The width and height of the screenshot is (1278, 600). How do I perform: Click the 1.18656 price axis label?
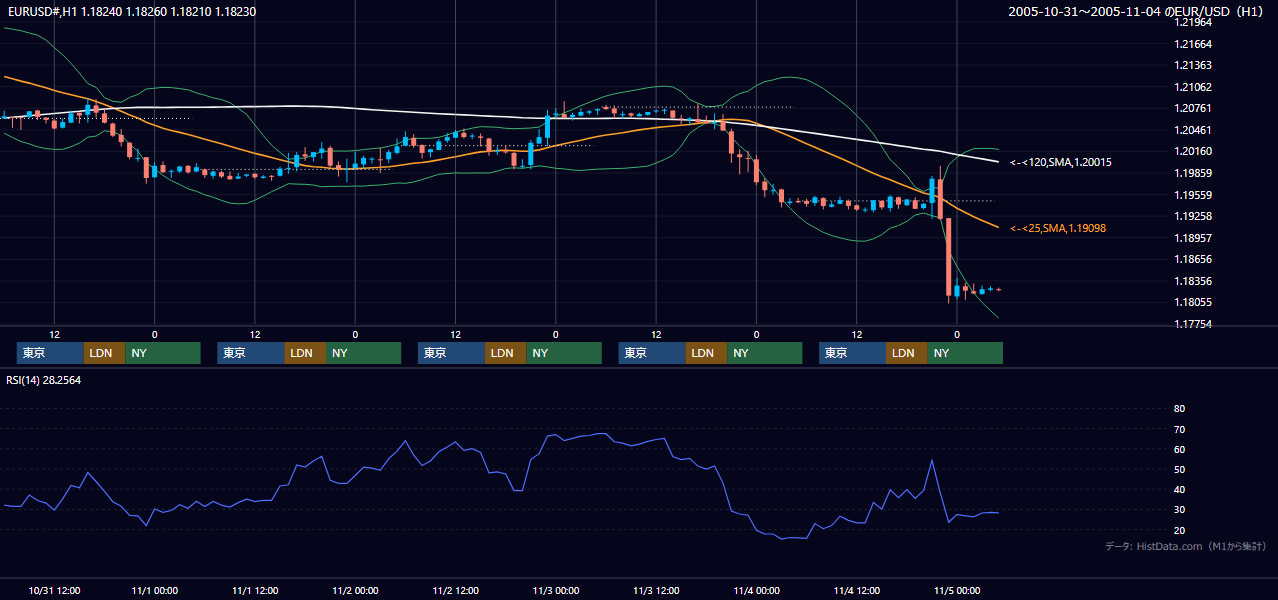[1193, 259]
